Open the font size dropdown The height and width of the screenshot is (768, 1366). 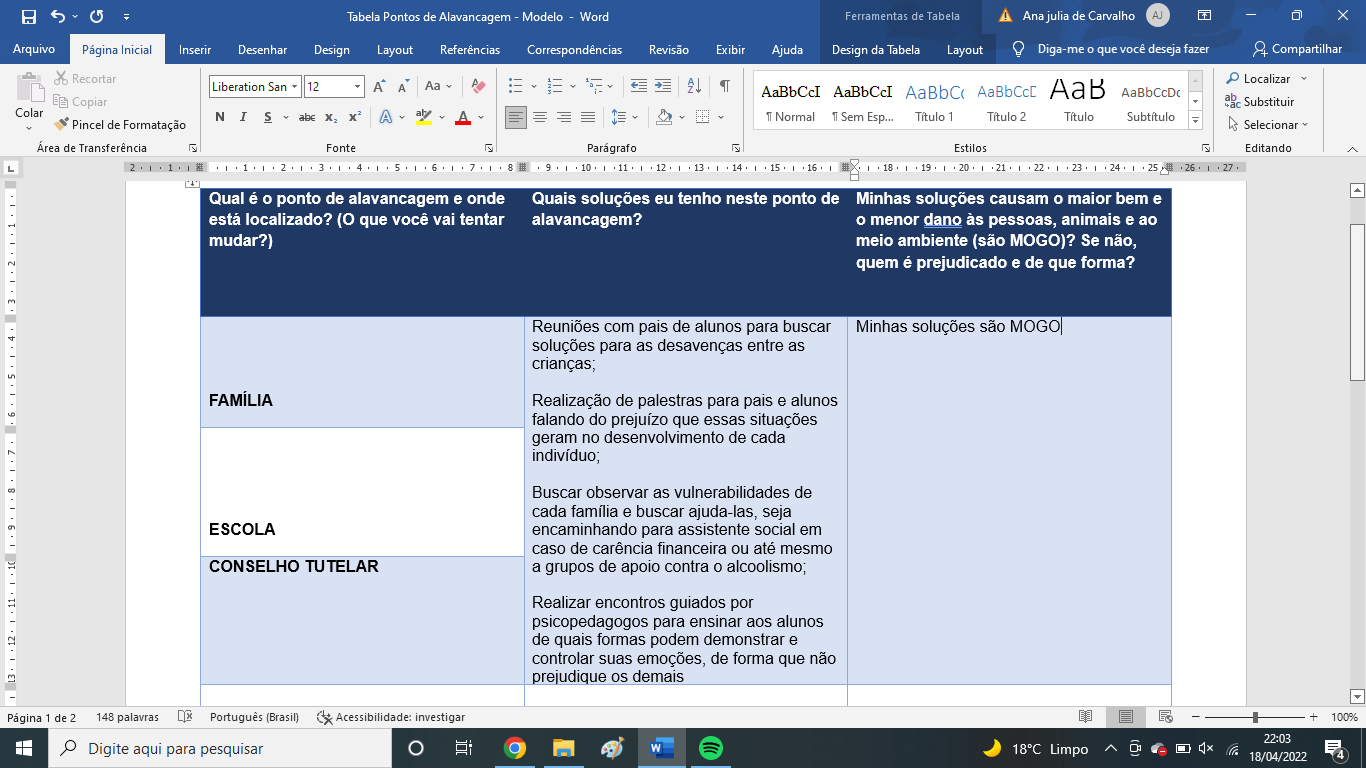tap(357, 87)
